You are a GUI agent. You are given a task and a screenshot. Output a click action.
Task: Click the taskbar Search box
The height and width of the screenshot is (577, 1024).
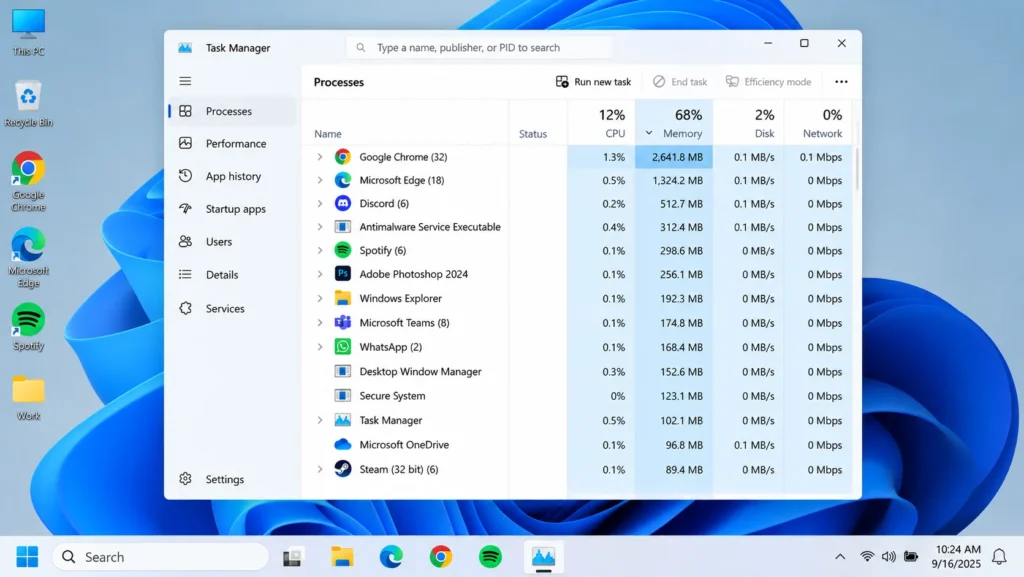pyautogui.click(x=160, y=557)
